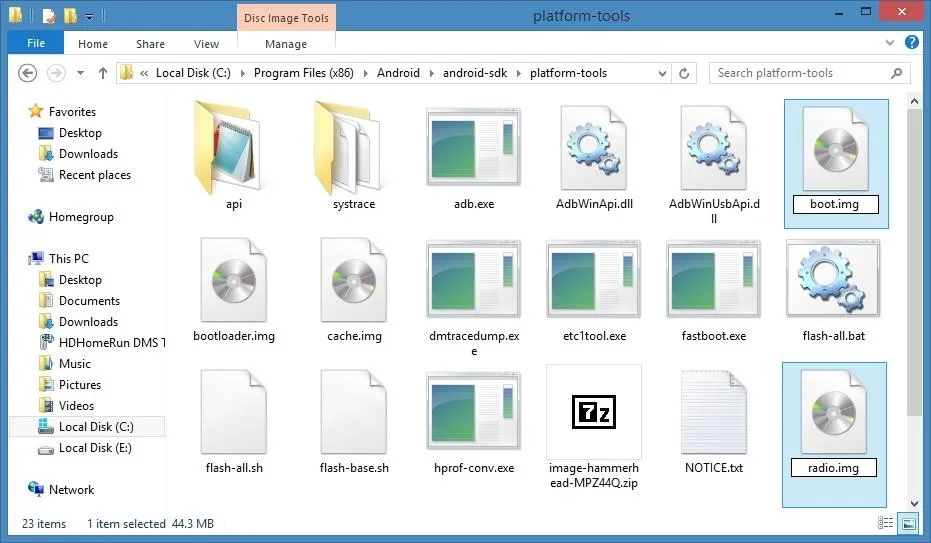Open the View ribbon tab
Screen dimensions: 931x543
(x=206, y=44)
